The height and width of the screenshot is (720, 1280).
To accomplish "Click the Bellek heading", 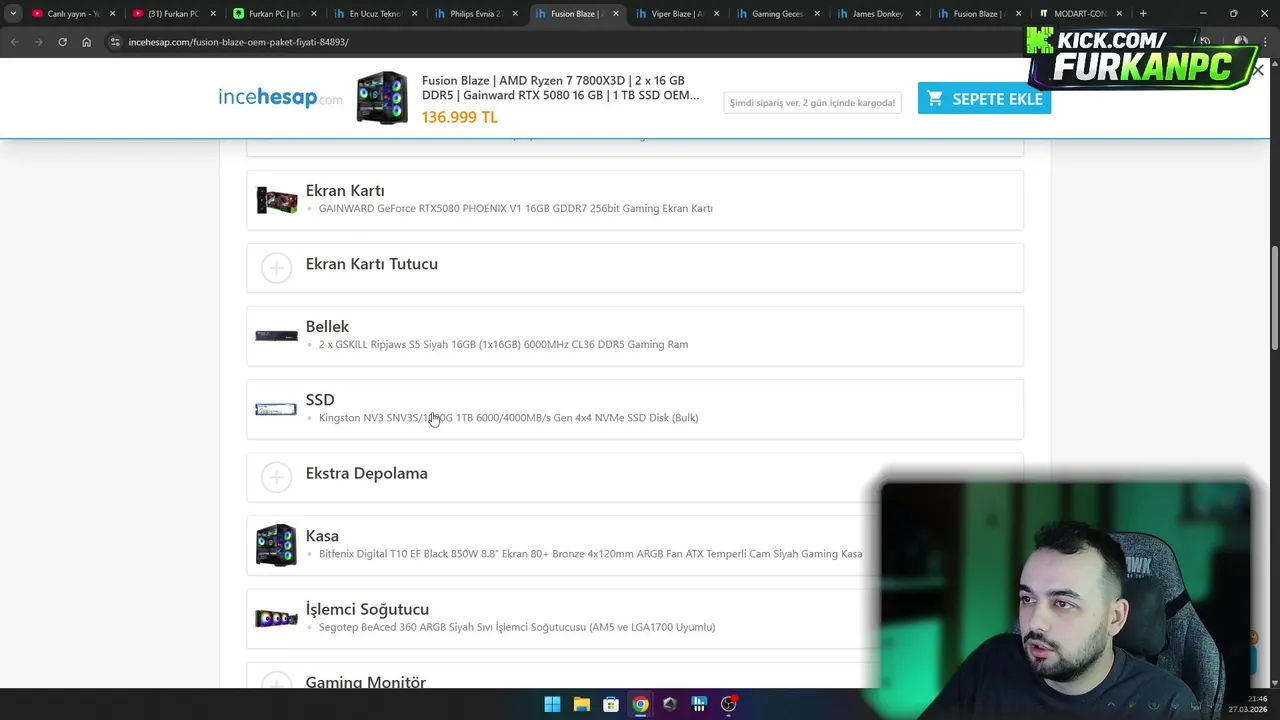I will point(327,326).
